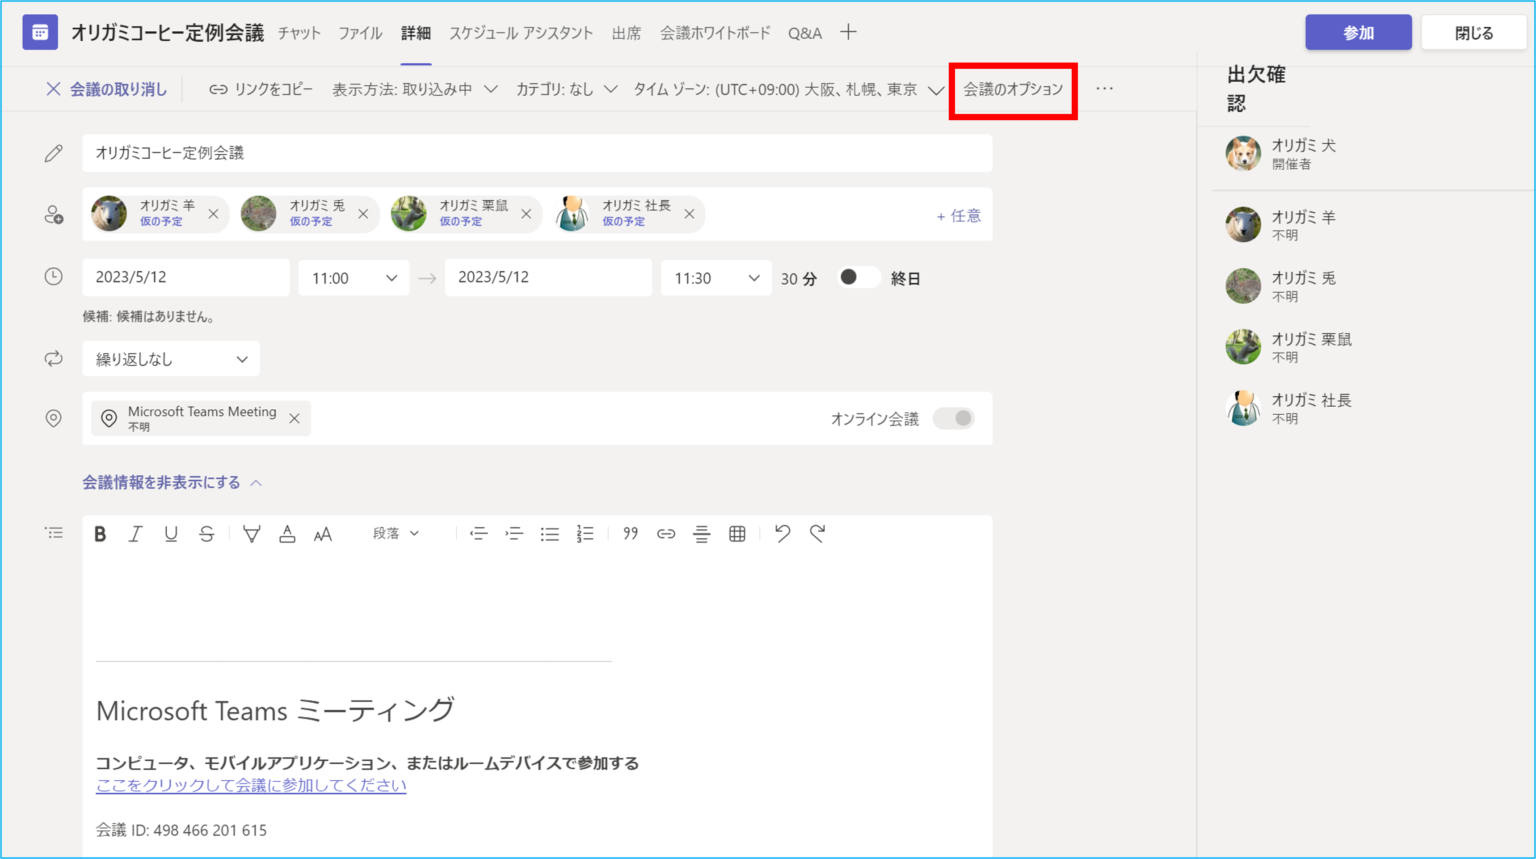Click the 閉じる close button

[x=1474, y=33]
